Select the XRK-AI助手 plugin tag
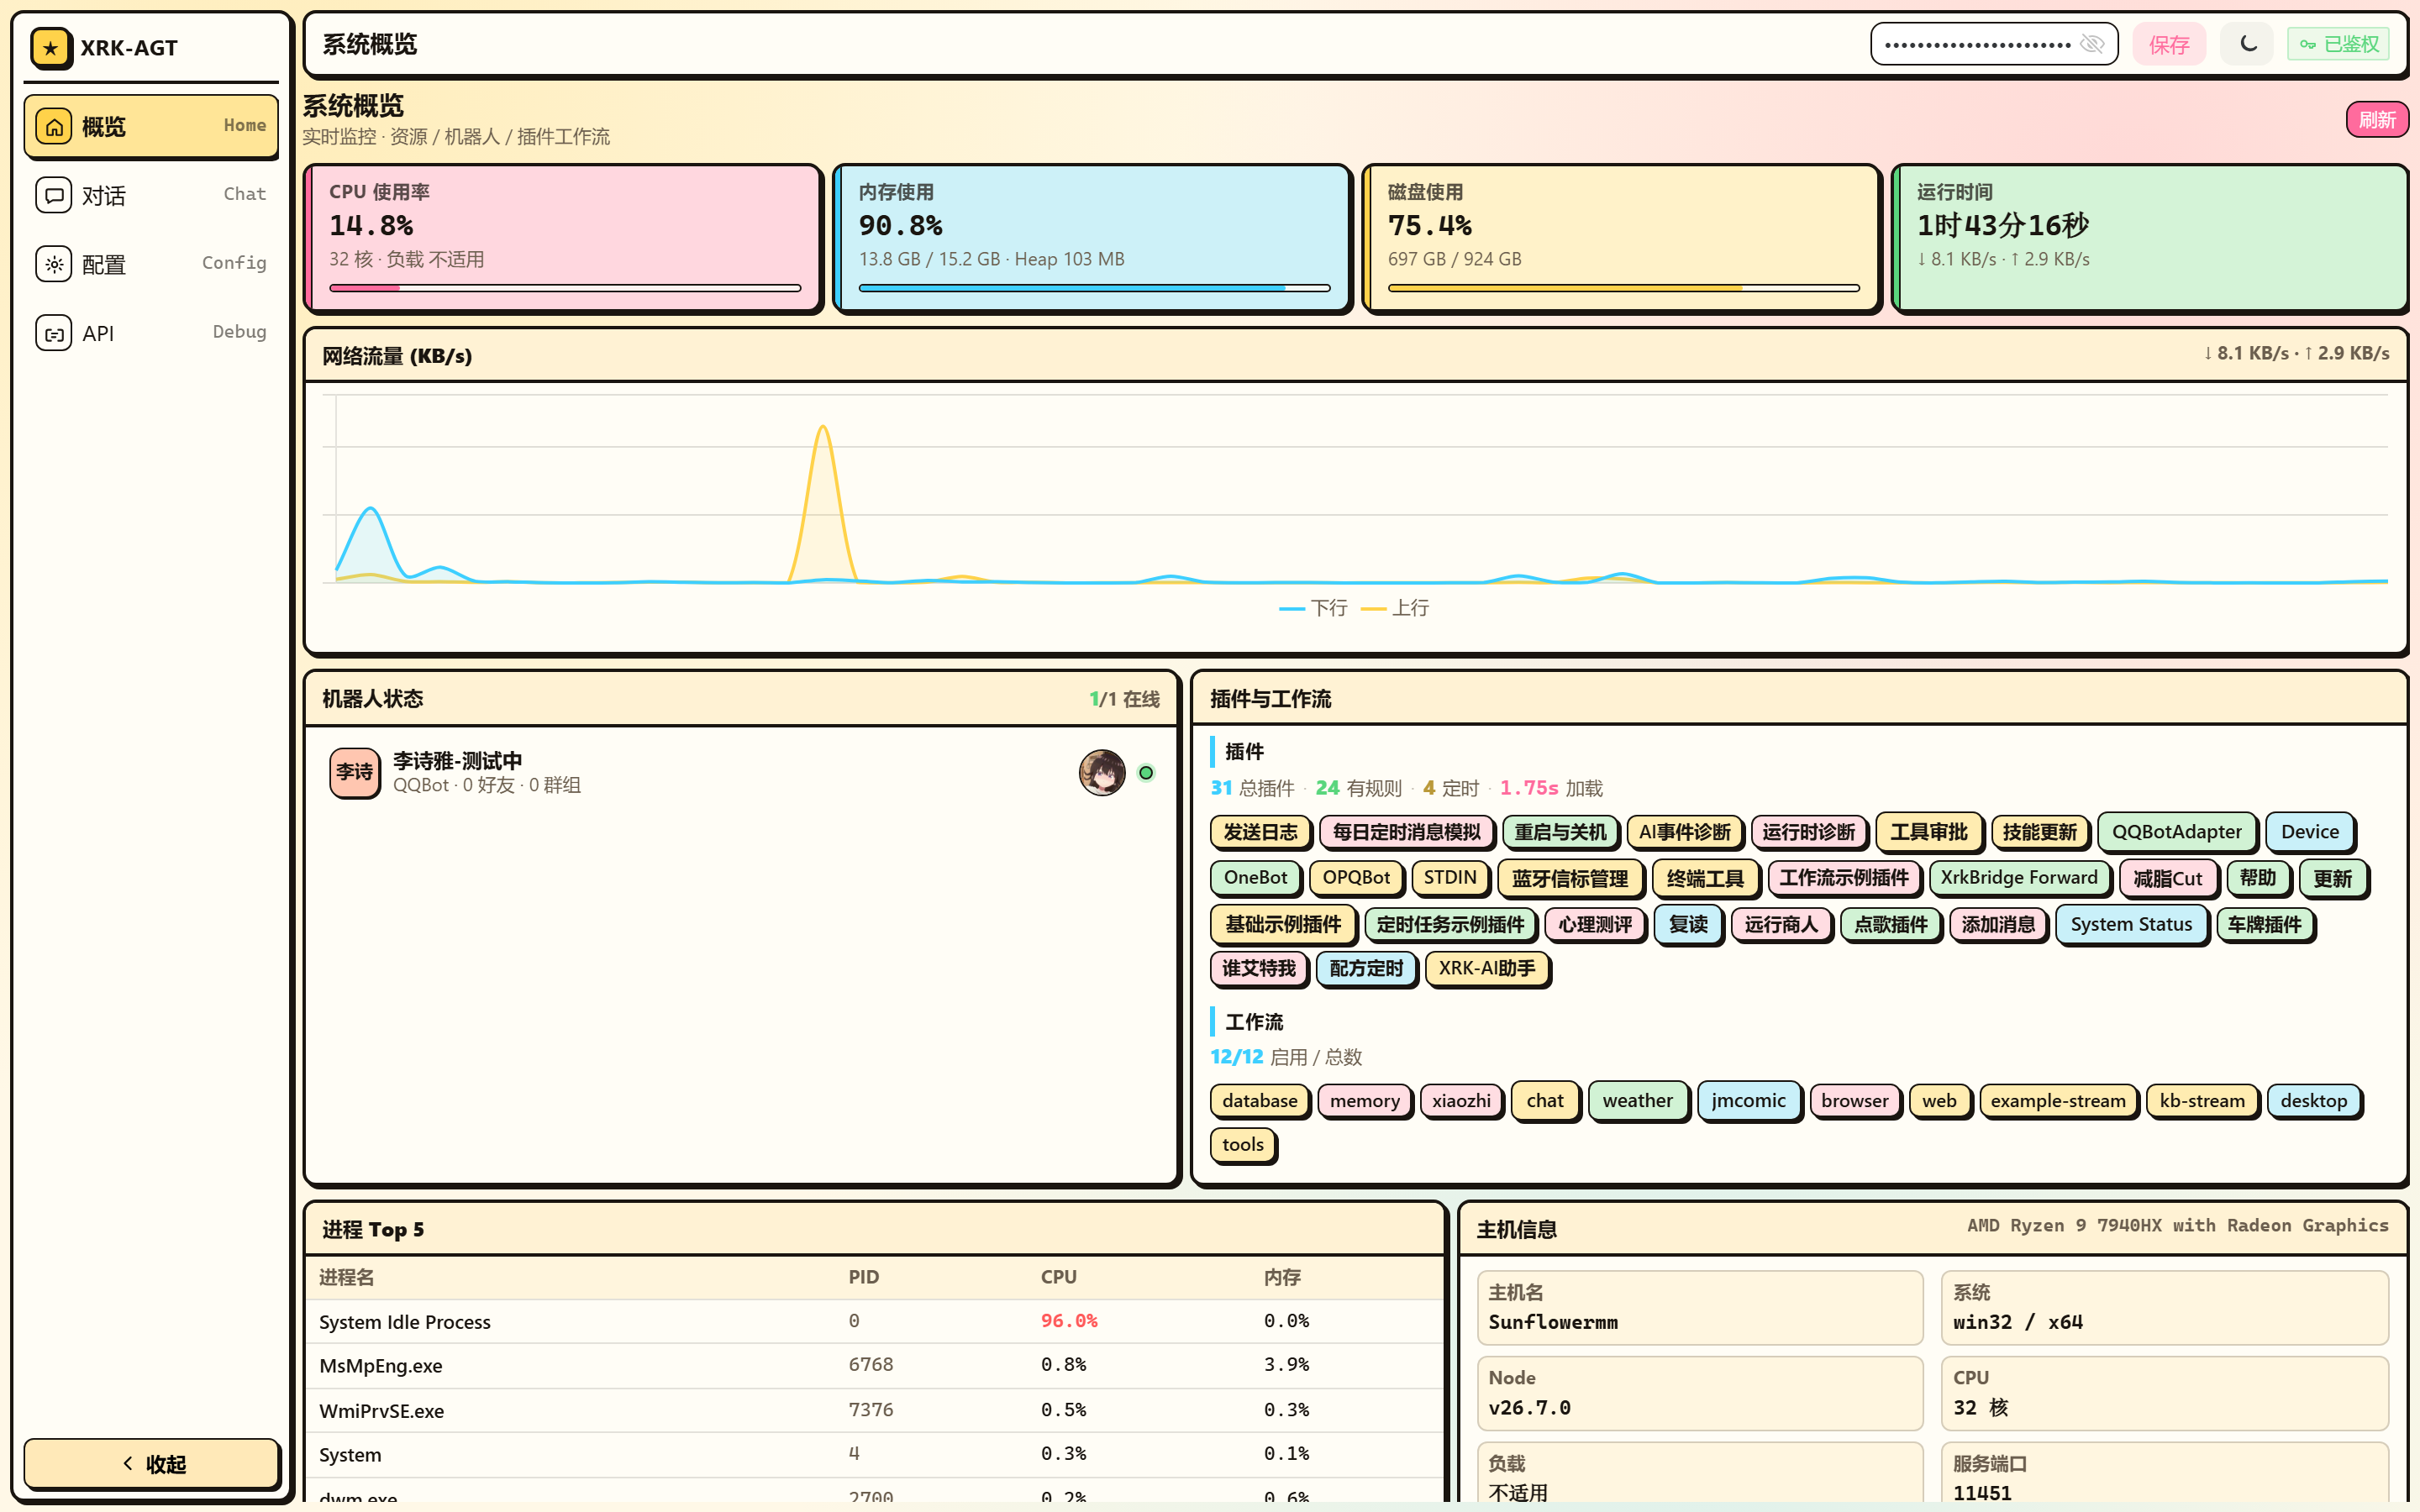Image resolution: width=2420 pixels, height=1512 pixels. tap(1487, 968)
